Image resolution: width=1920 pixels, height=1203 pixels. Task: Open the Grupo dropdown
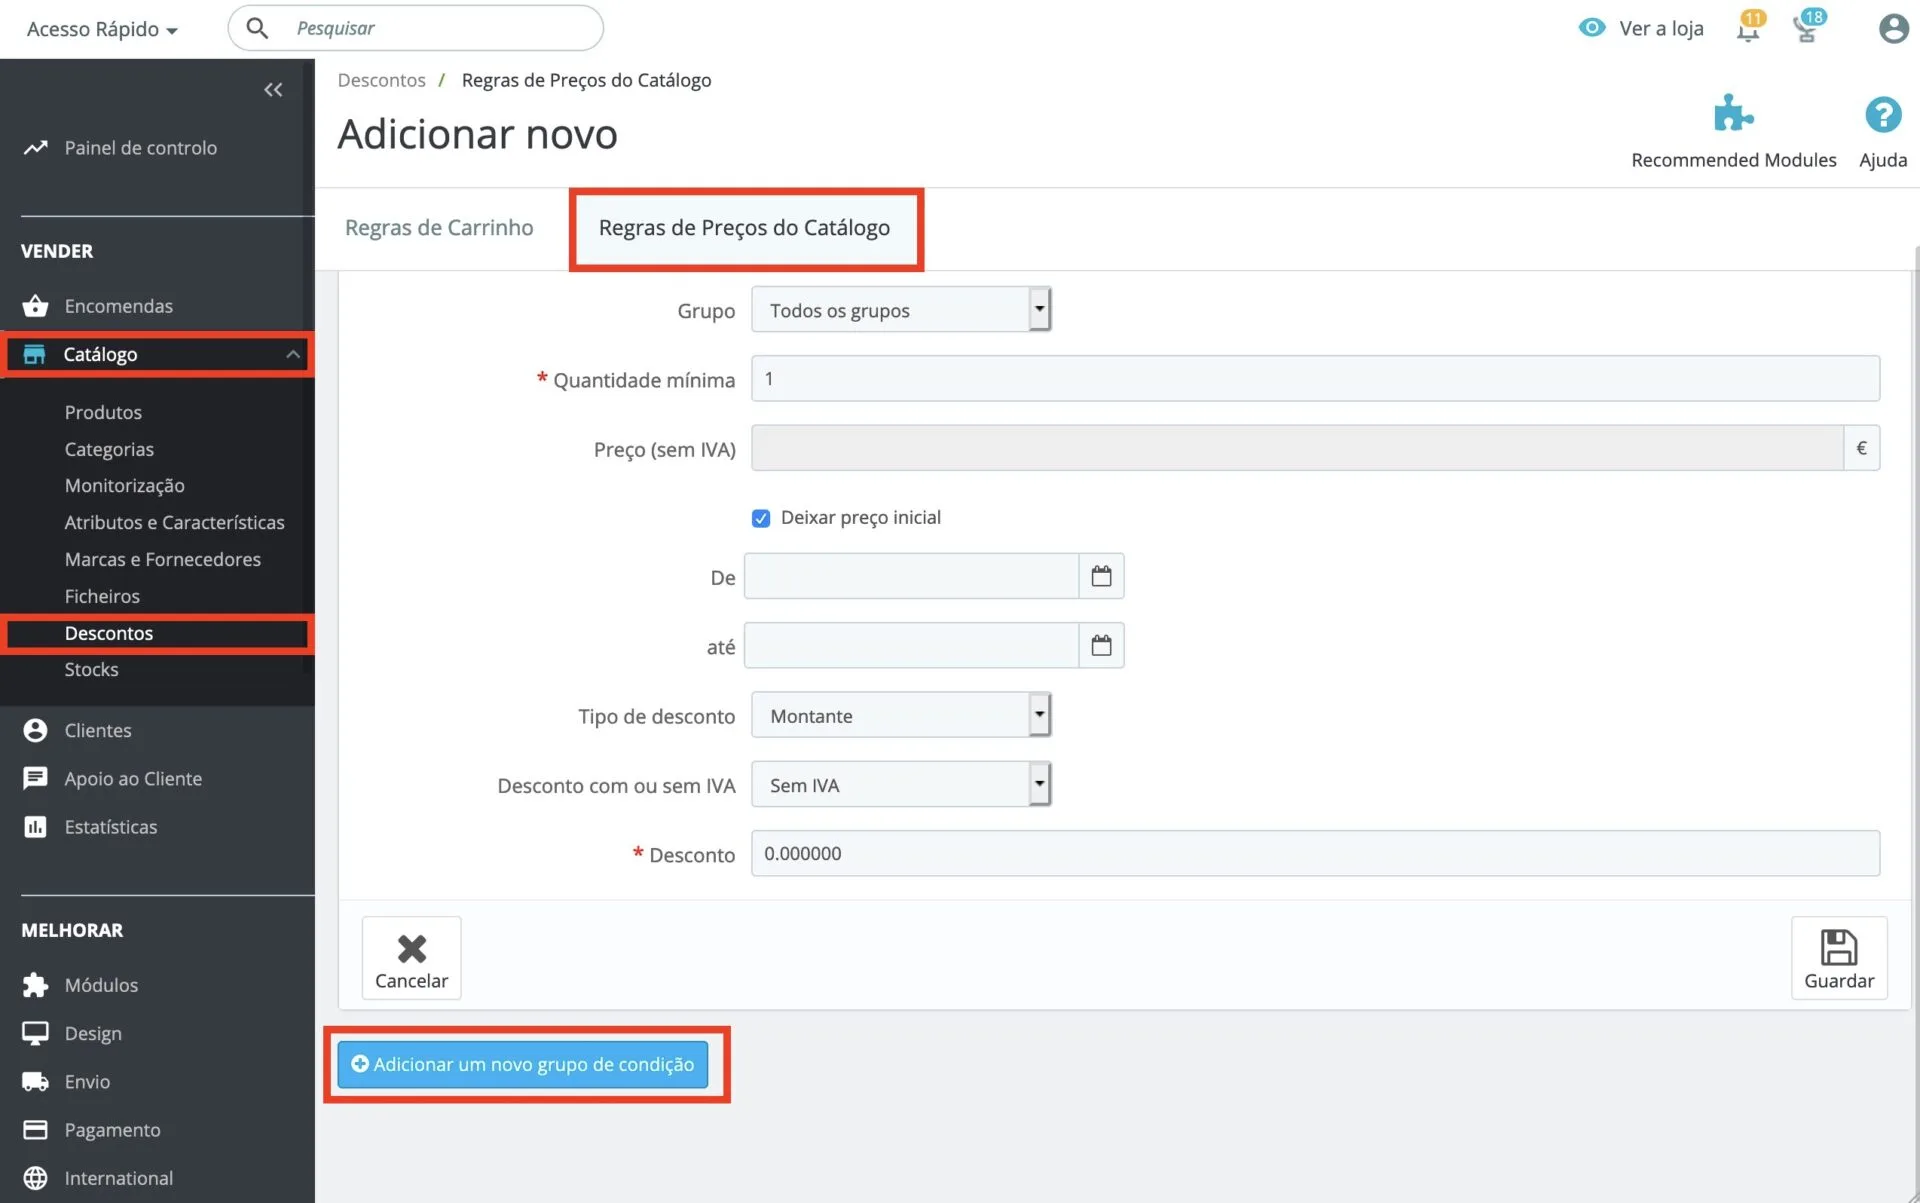click(x=900, y=310)
